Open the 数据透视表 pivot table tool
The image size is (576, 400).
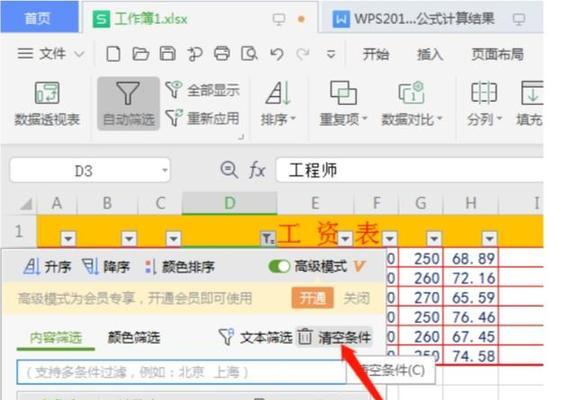point(47,103)
